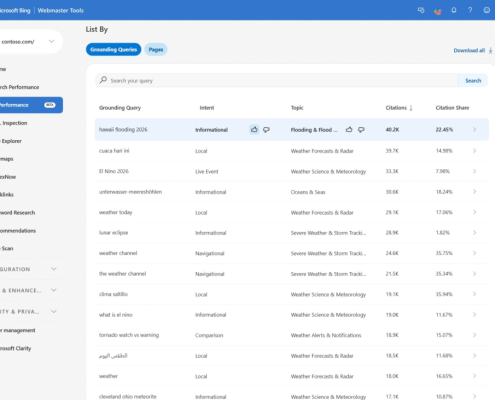Sort by Citations column arrow
Image resolution: width=495 pixels, height=400 pixels.
point(411,108)
